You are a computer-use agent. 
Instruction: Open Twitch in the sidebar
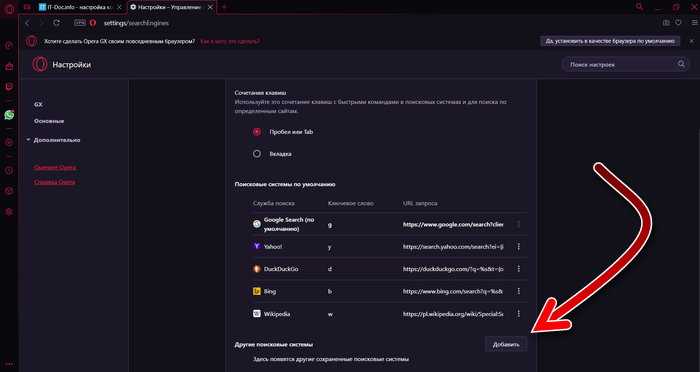click(9, 87)
